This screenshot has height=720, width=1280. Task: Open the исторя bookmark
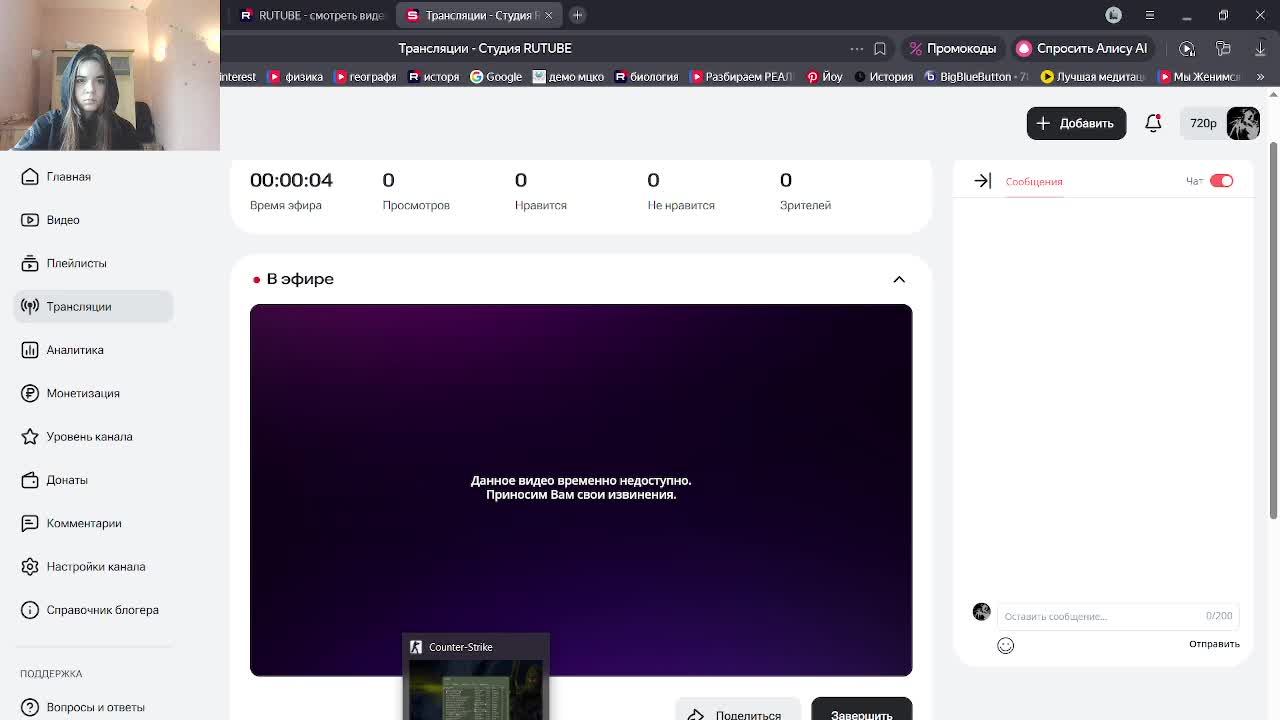(433, 77)
